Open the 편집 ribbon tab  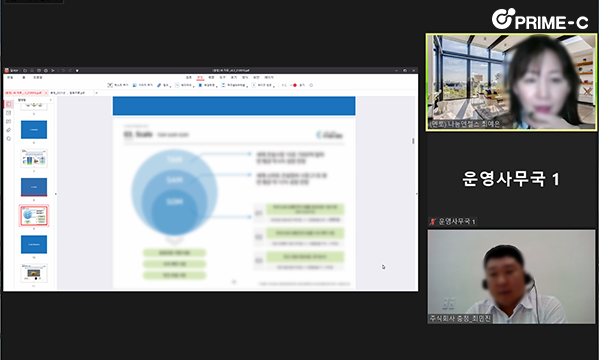coord(200,78)
